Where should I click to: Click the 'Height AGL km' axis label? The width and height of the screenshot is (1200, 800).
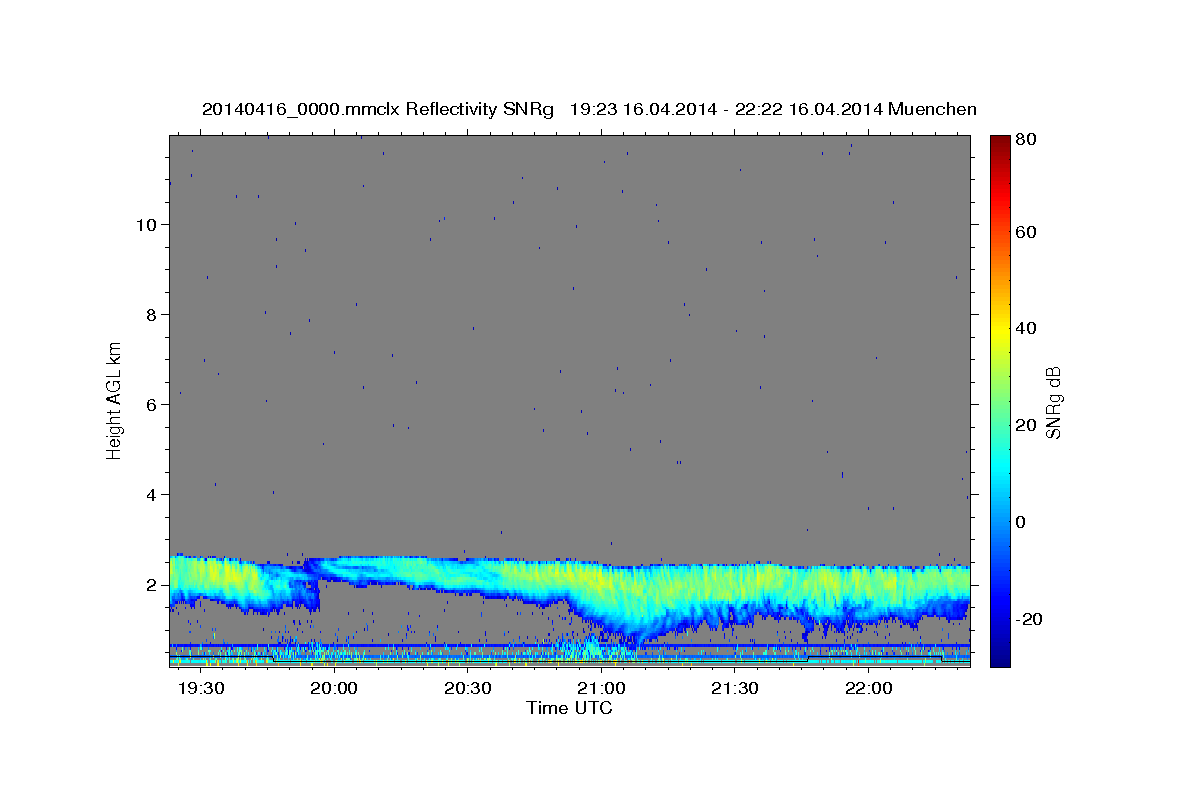point(115,400)
